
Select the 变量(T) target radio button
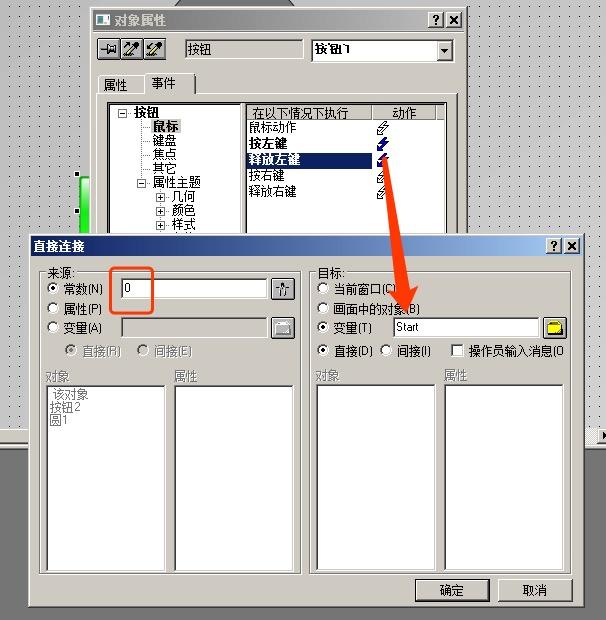pyautogui.click(x=323, y=327)
